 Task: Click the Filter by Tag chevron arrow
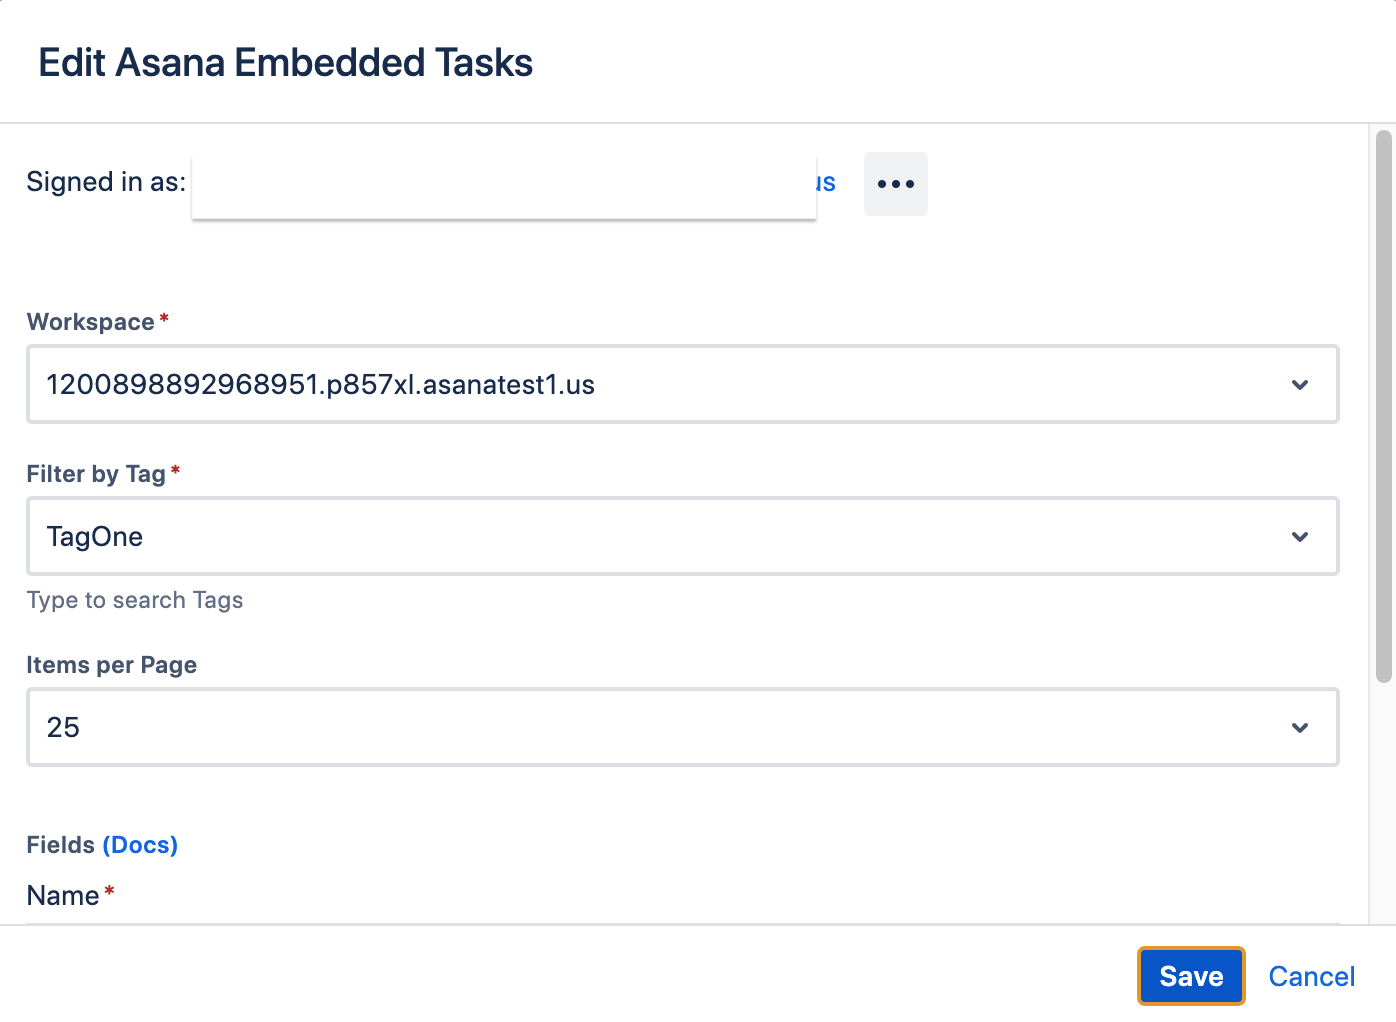point(1299,537)
